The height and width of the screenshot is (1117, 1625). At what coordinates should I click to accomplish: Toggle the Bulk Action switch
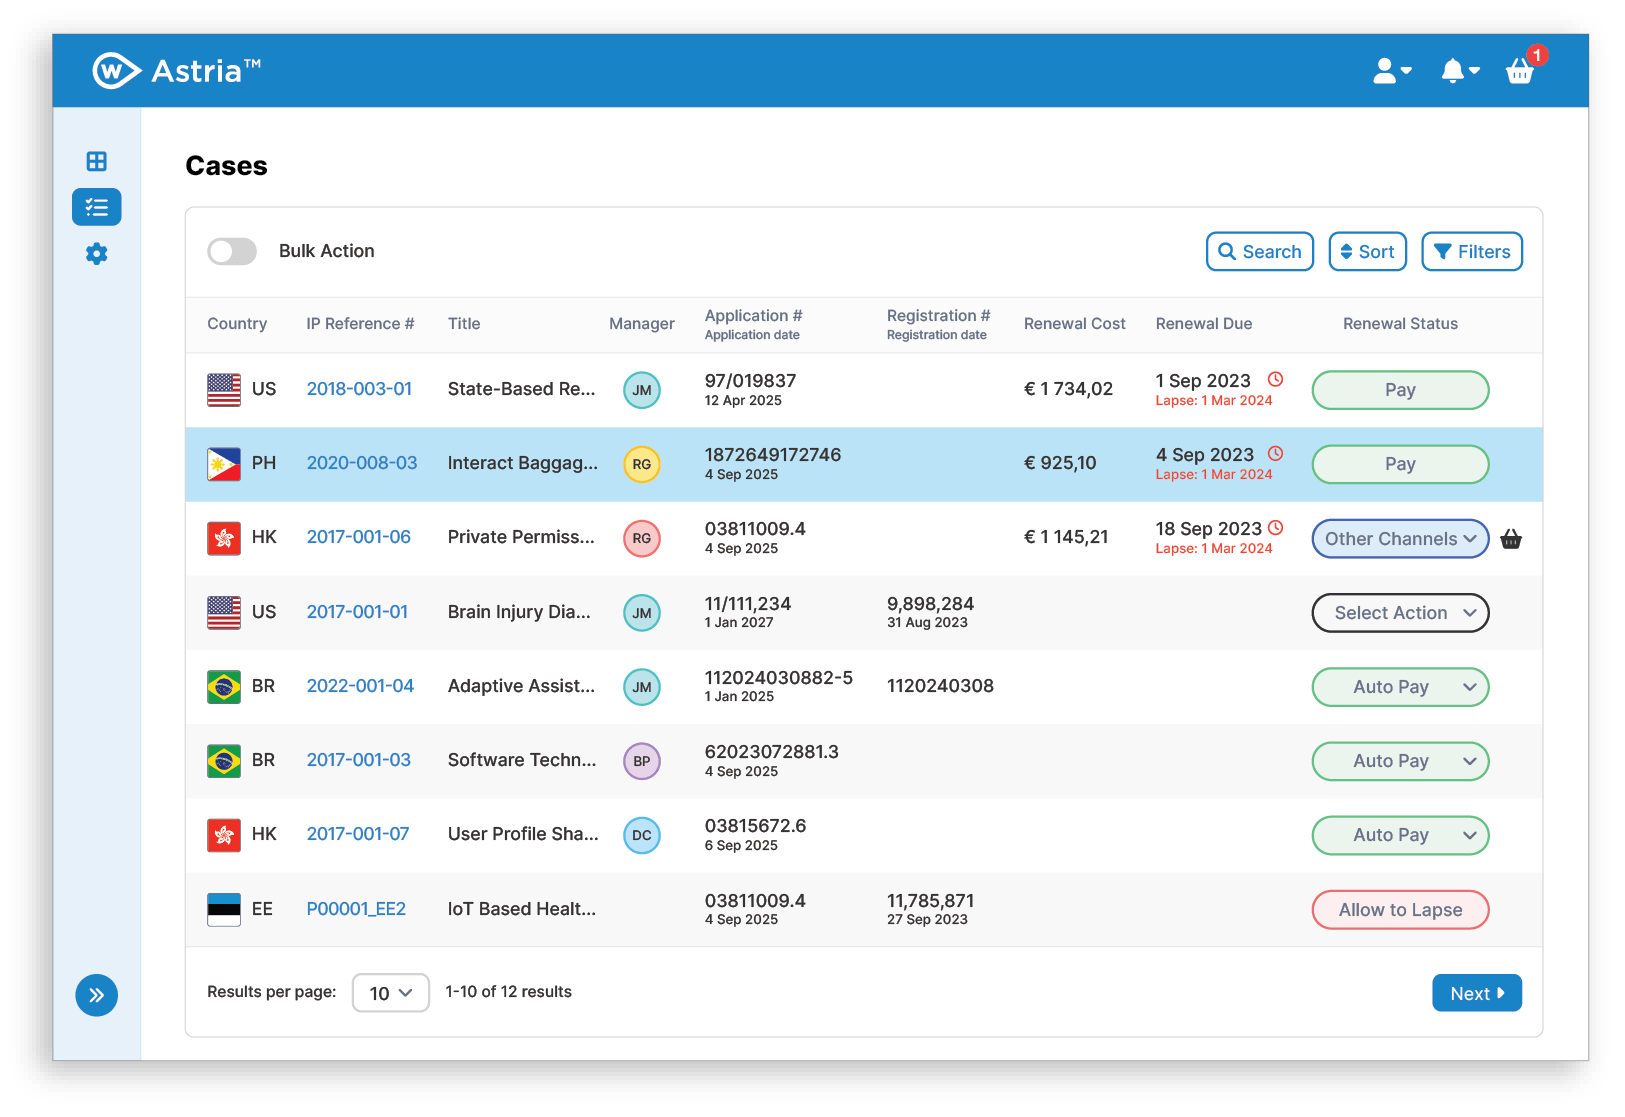(232, 251)
